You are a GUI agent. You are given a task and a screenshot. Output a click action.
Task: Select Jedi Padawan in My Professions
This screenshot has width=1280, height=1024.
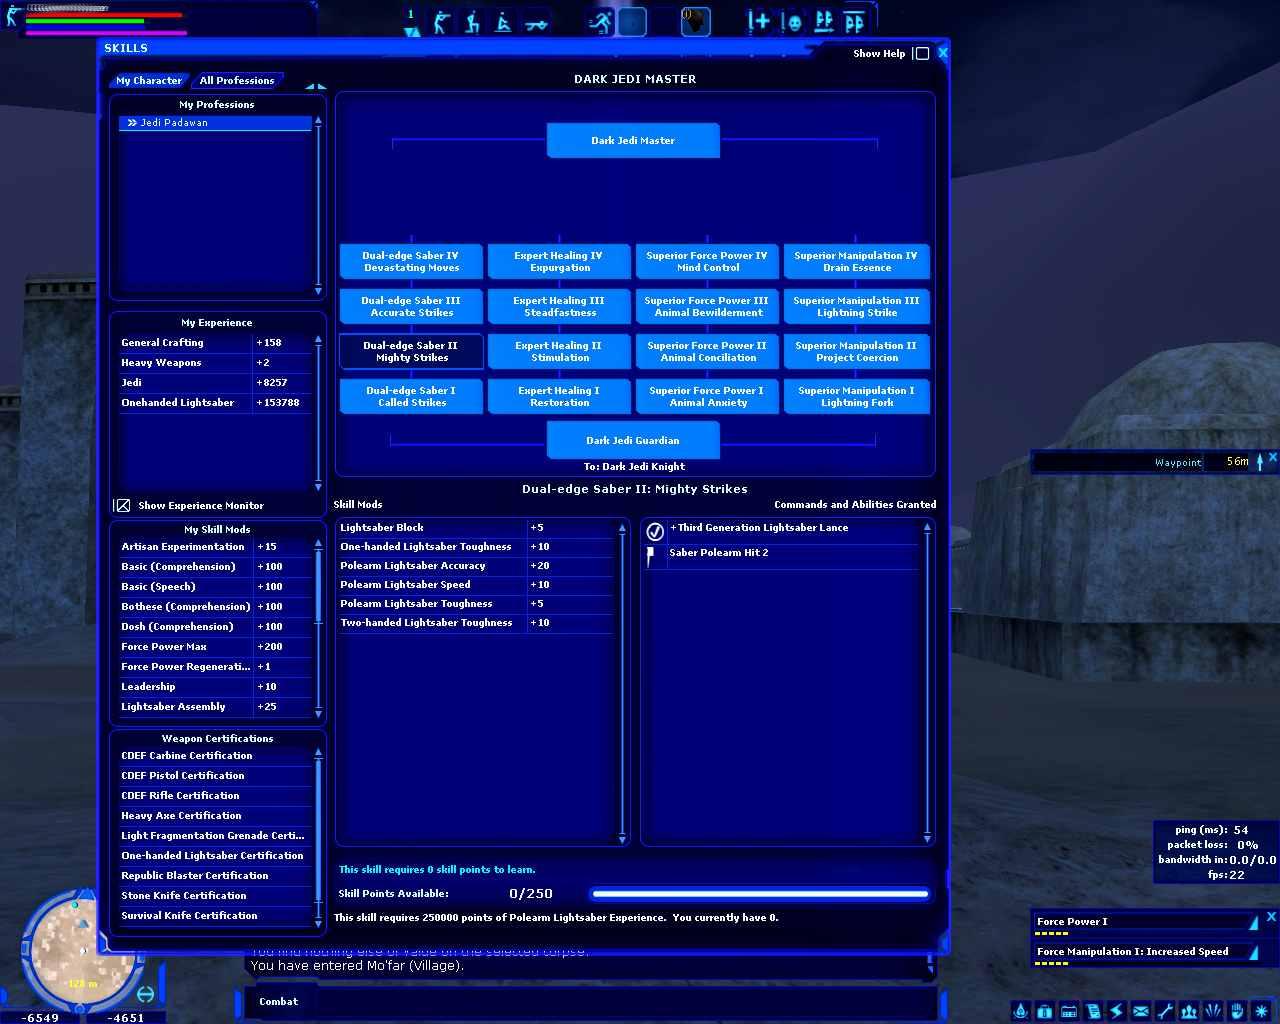click(215, 123)
